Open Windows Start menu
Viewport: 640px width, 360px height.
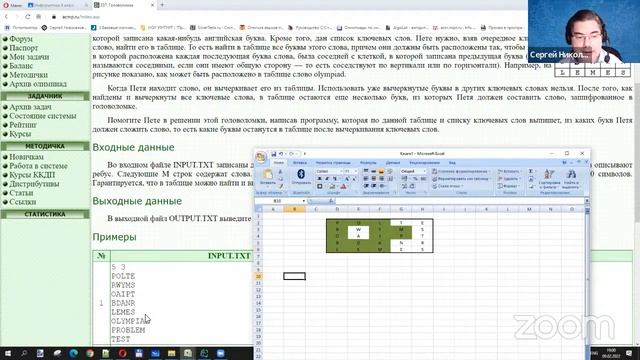(8, 353)
